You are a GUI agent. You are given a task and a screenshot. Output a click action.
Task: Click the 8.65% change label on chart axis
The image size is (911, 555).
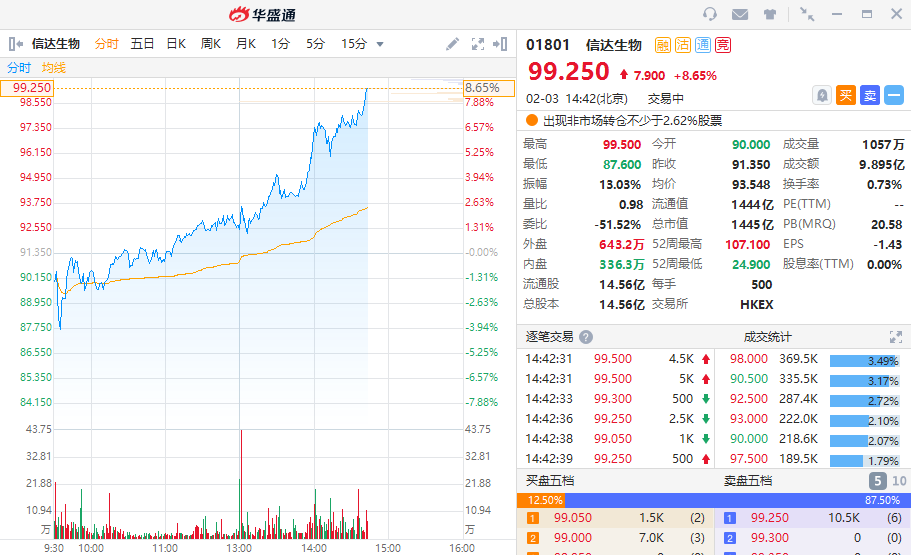coord(489,88)
